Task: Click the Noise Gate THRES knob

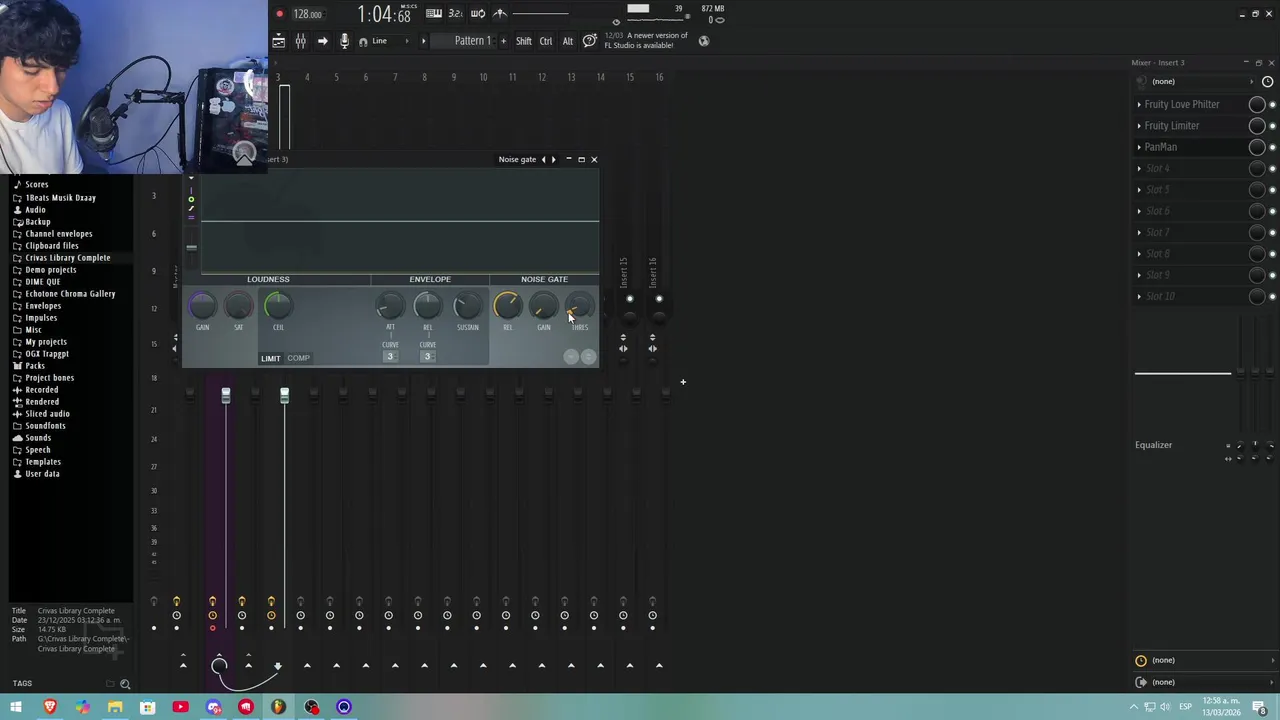Action: (580, 306)
